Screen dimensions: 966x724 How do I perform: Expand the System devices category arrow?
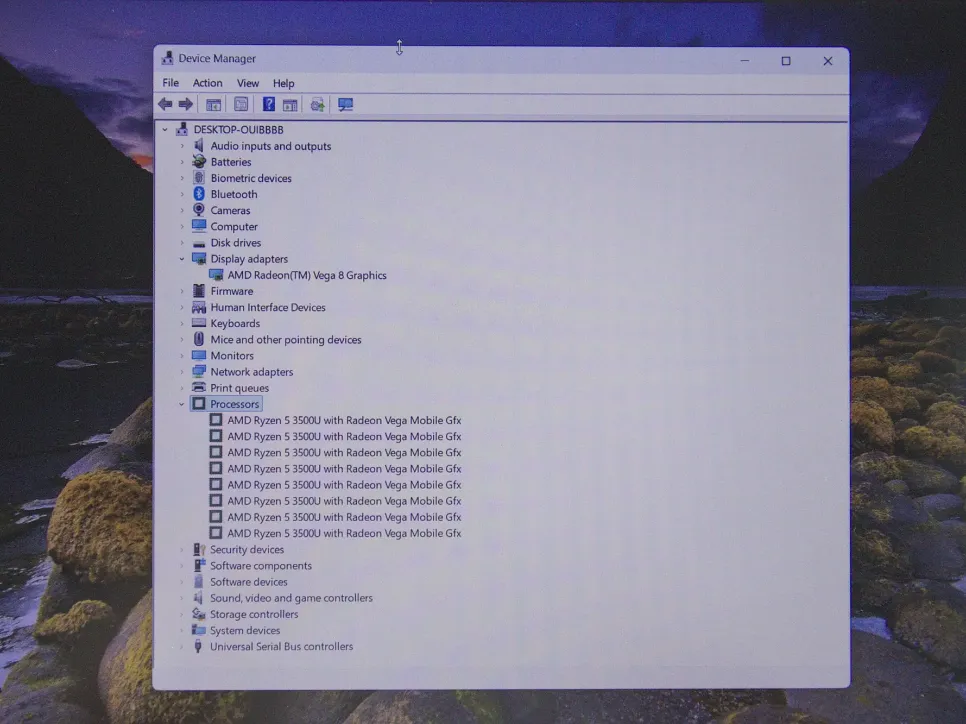[182, 630]
